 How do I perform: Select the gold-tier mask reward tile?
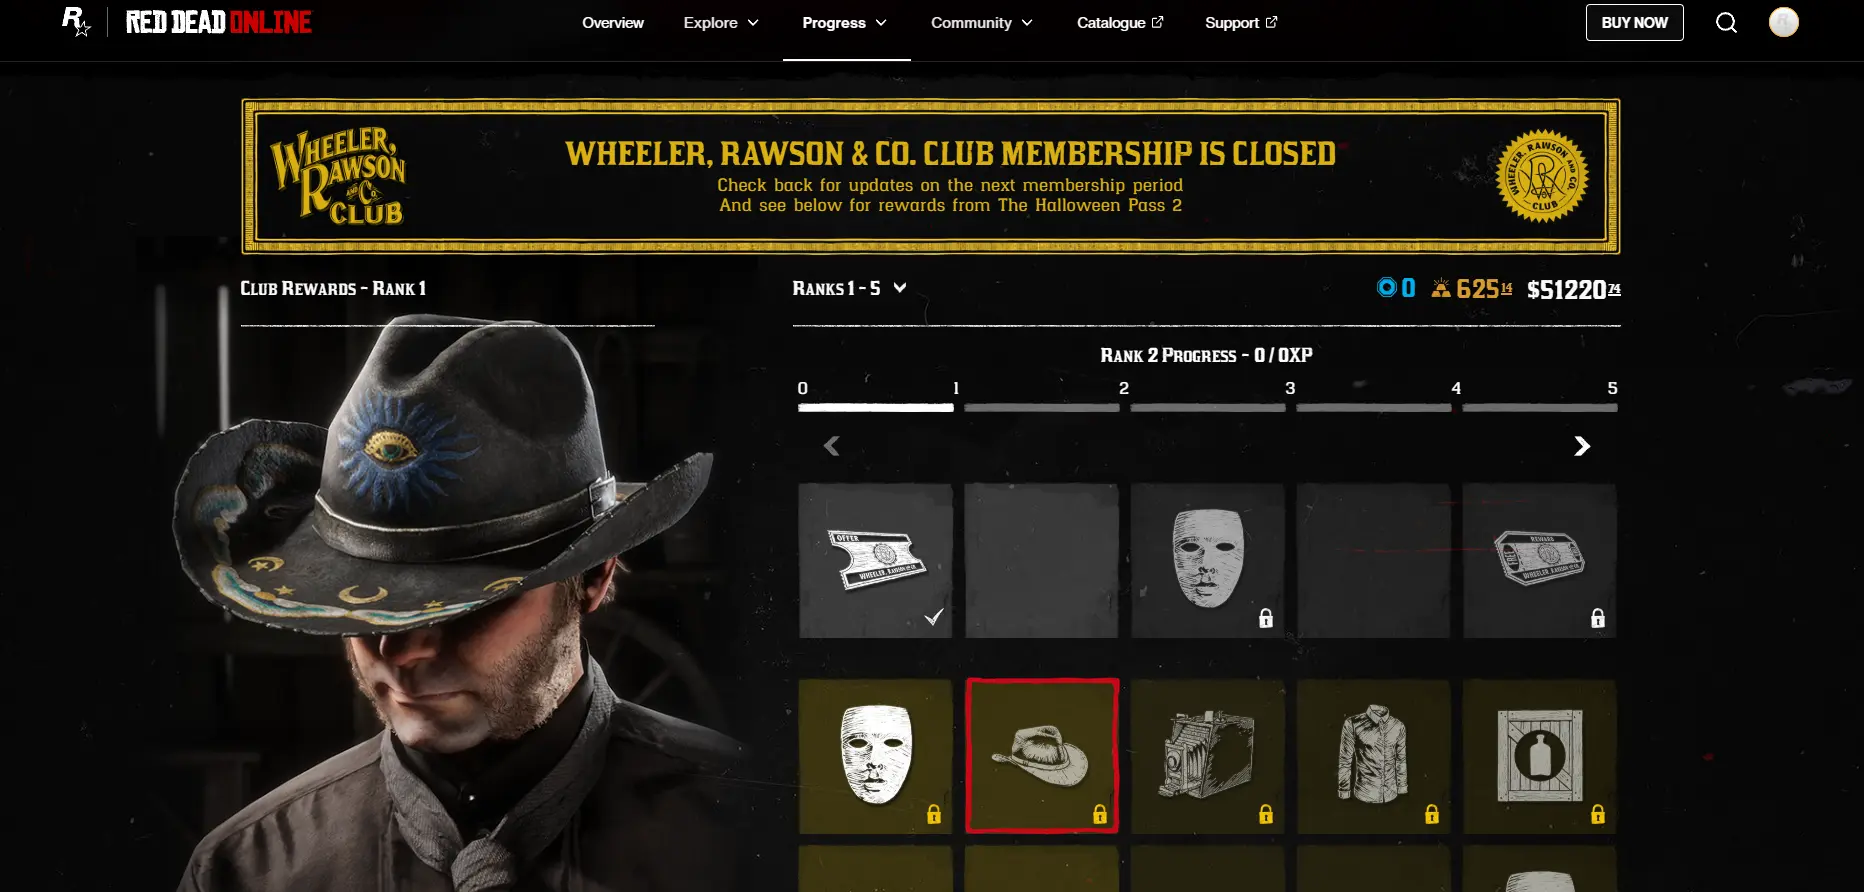click(x=876, y=756)
